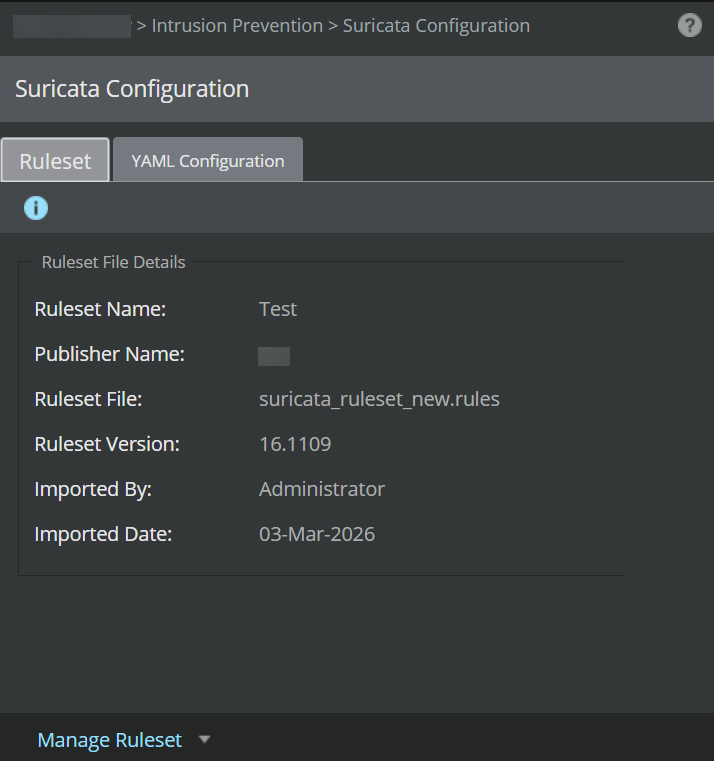Click the Imported Date label
Image resolution: width=714 pixels, height=761 pixels.
[x=103, y=534]
